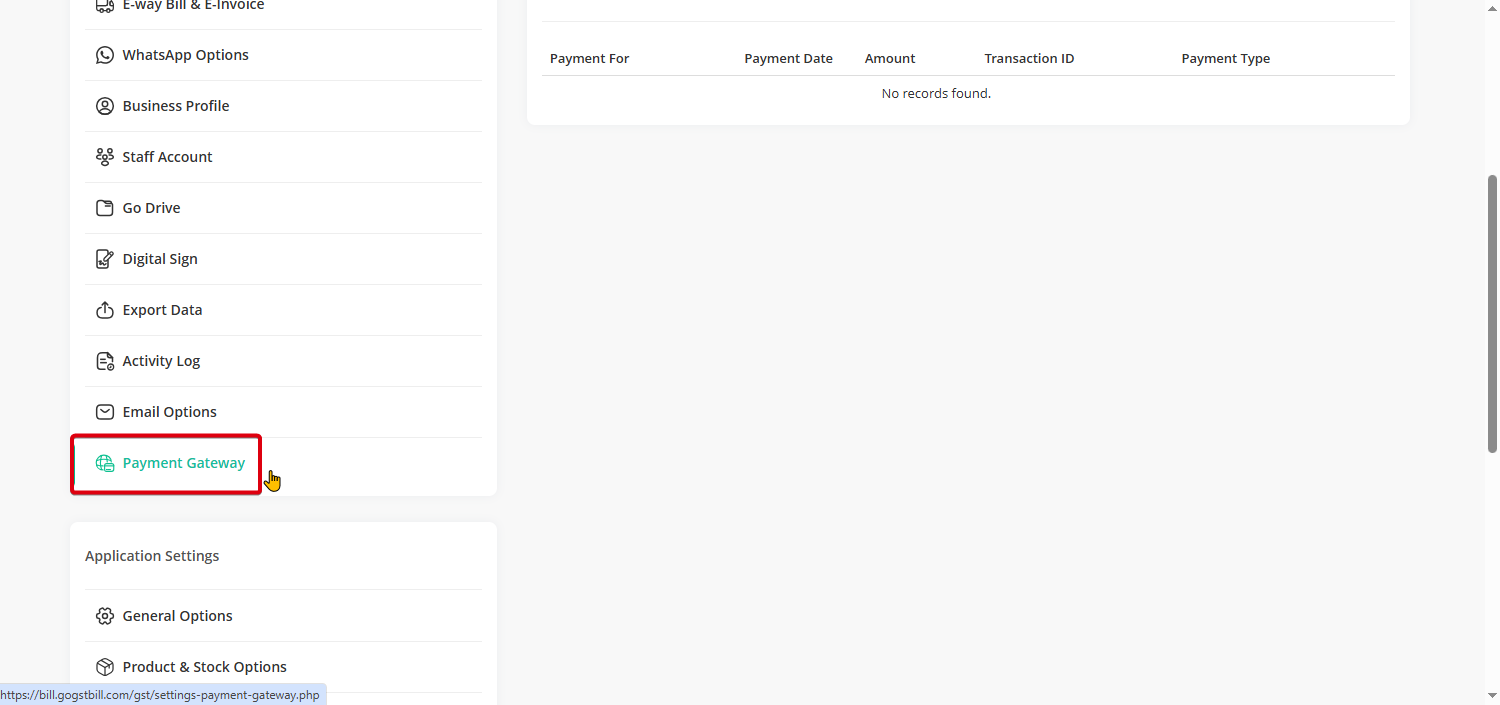1500x705 pixels.
Task: Click the Transaction ID column header
Action: coord(1029,59)
